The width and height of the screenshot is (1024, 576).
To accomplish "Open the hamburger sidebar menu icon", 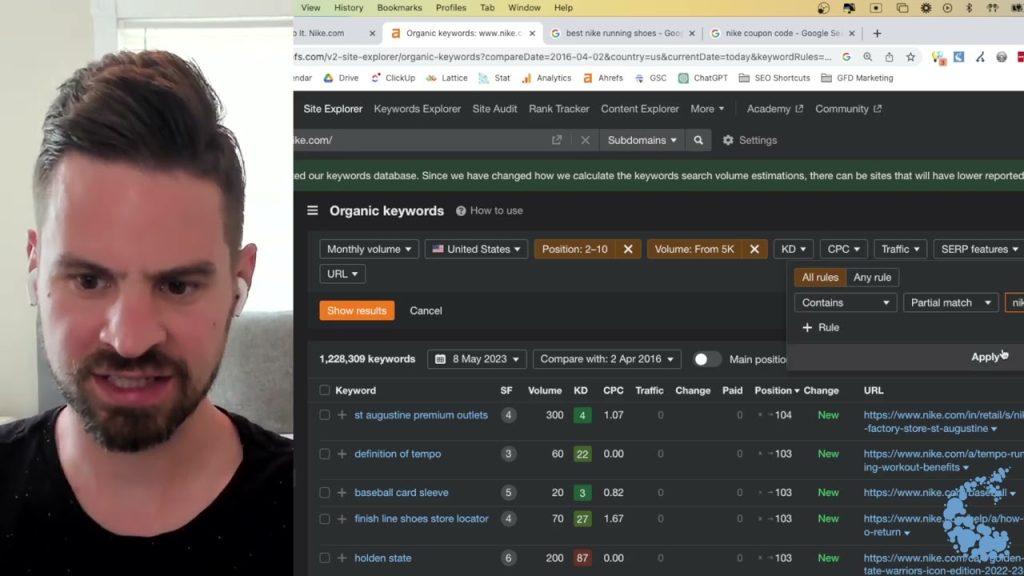I will click(x=312, y=210).
